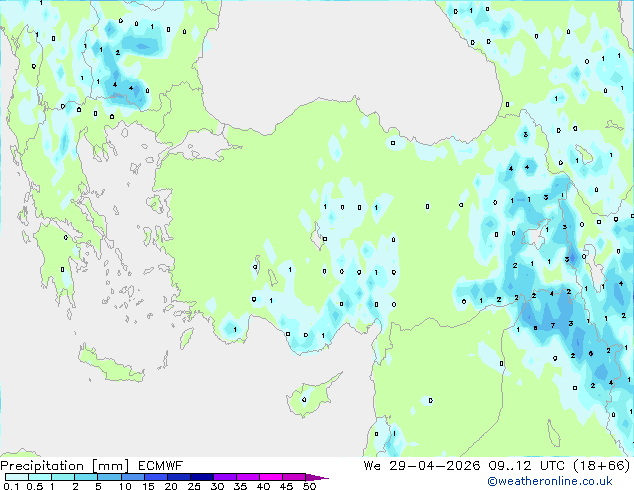
Task: Select the 30–35 mm purple legend box
Action: 225,477
